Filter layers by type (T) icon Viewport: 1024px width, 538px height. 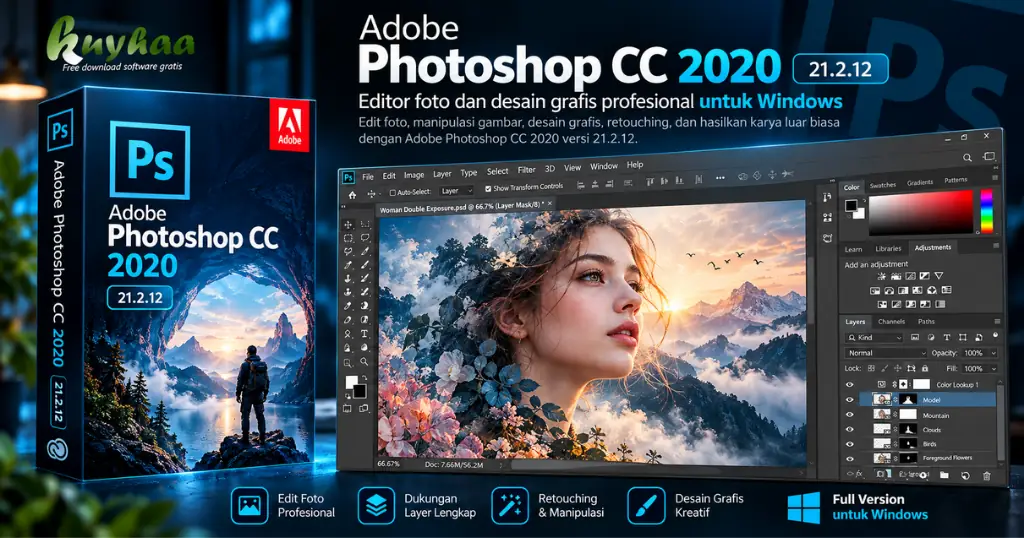(x=947, y=338)
